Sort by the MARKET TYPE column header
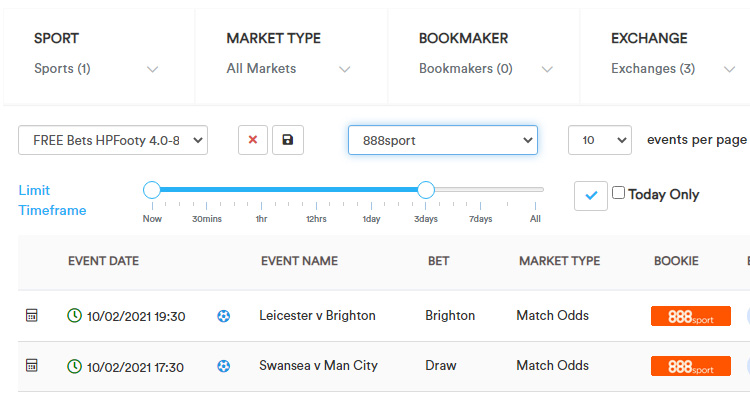 [560, 261]
